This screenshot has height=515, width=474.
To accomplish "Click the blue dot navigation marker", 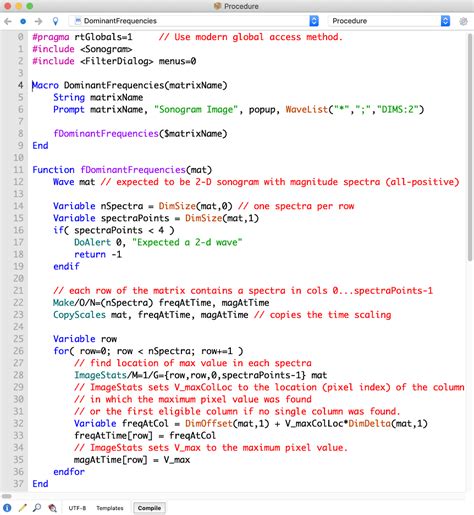I will 23,21.
